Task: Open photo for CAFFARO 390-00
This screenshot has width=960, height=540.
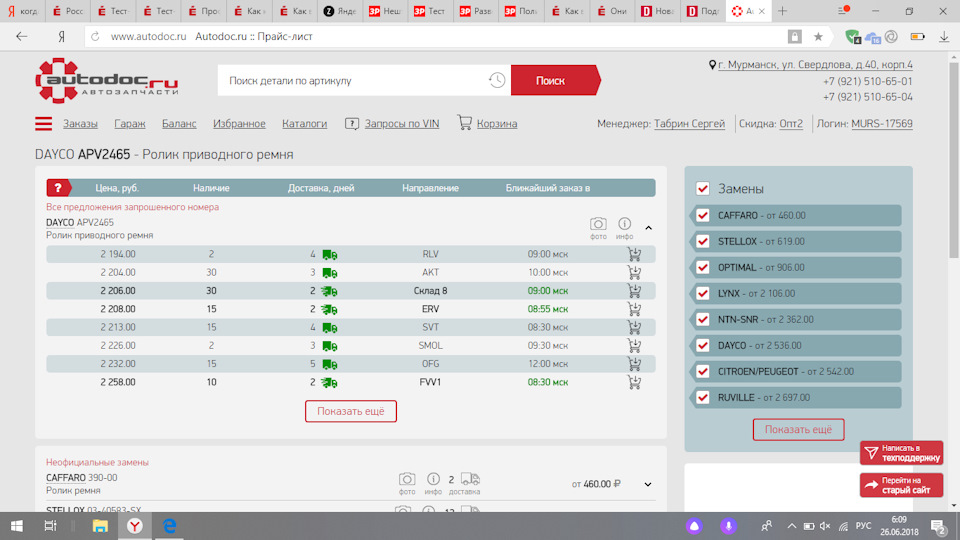Action: [x=407, y=479]
